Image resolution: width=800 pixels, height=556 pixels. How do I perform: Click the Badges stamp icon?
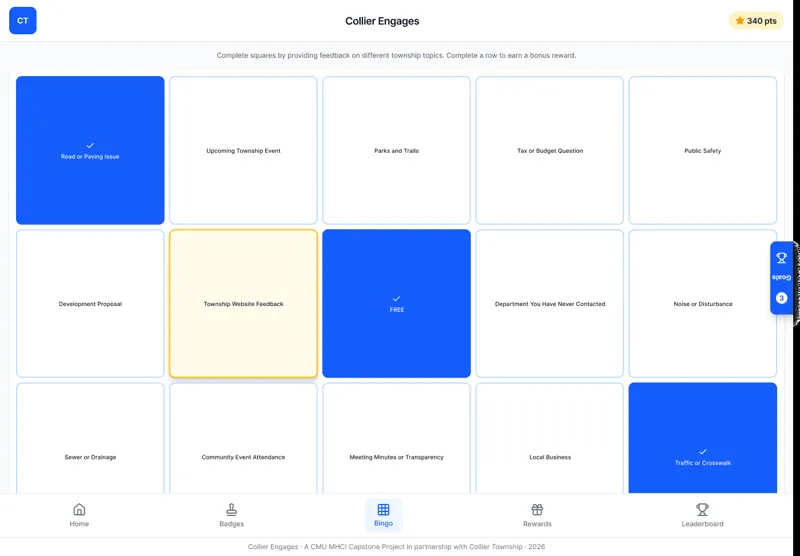coord(232,509)
